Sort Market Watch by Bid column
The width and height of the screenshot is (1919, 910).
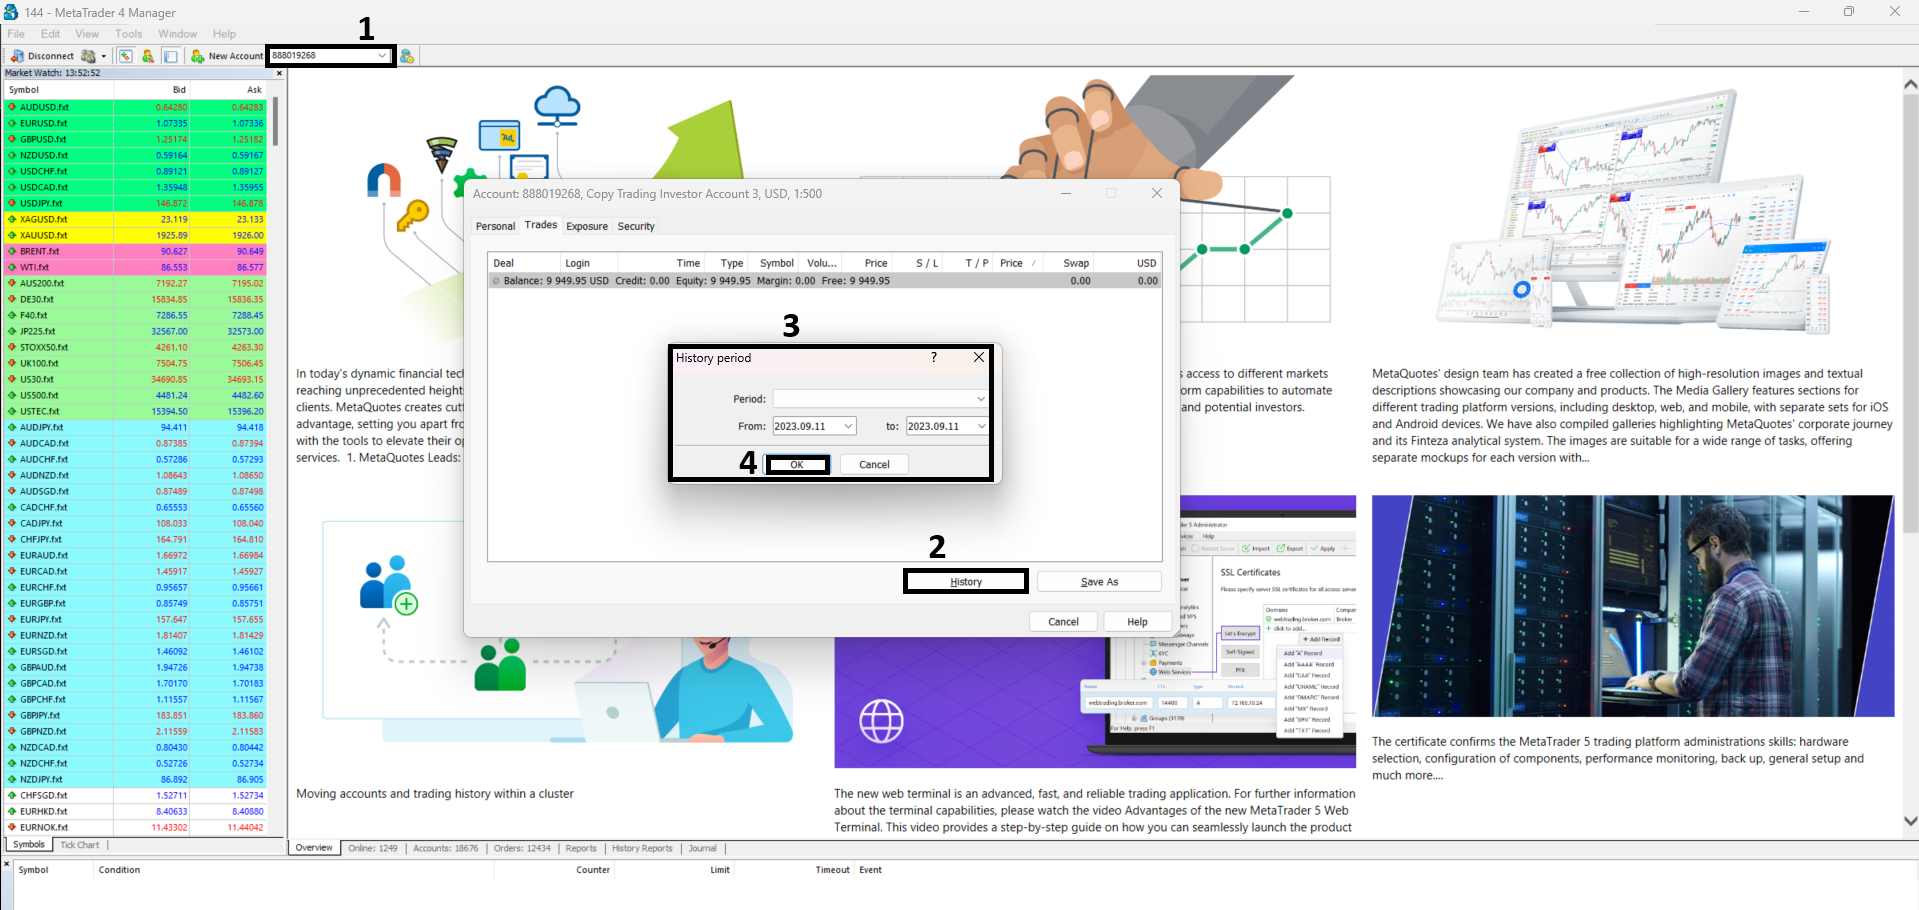tap(152, 90)
